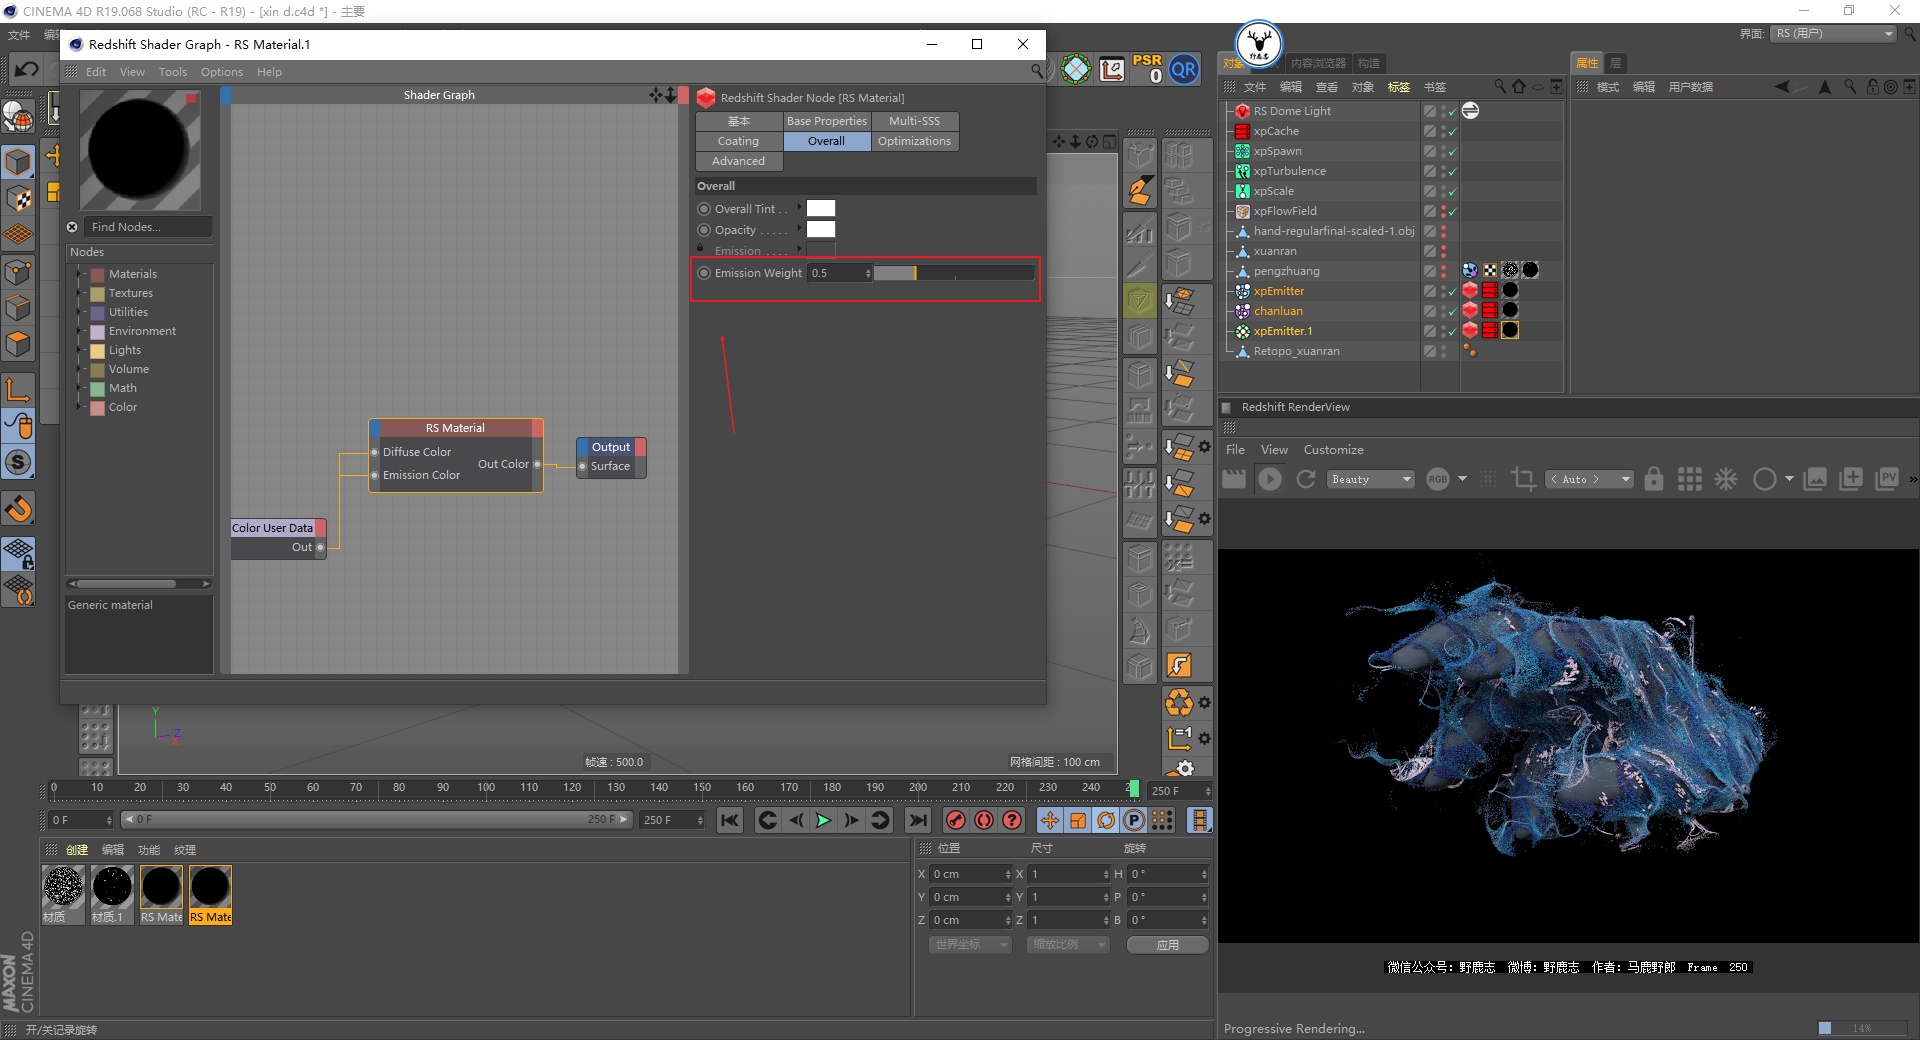Open the Advanced tab button
The height and width of the screenshot is (1040, 1920).
pyautogui.click(x=739, y=161)
